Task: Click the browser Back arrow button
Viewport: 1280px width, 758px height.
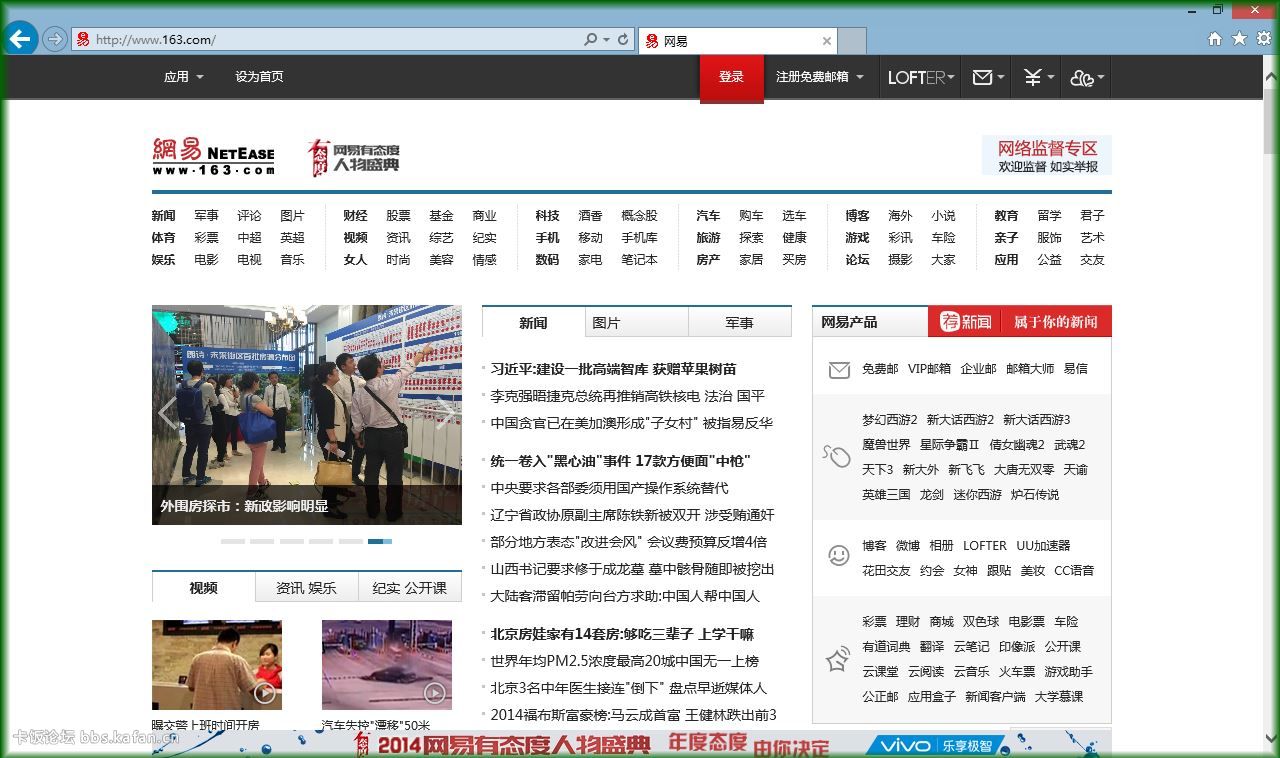Action: tap(20, 39)
